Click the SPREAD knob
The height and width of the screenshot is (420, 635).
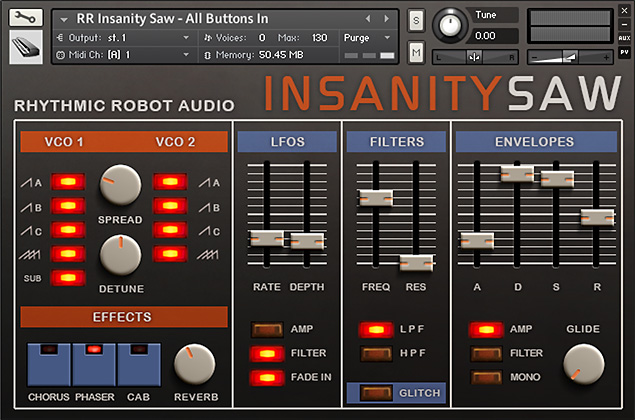click(x=120, y=185)
